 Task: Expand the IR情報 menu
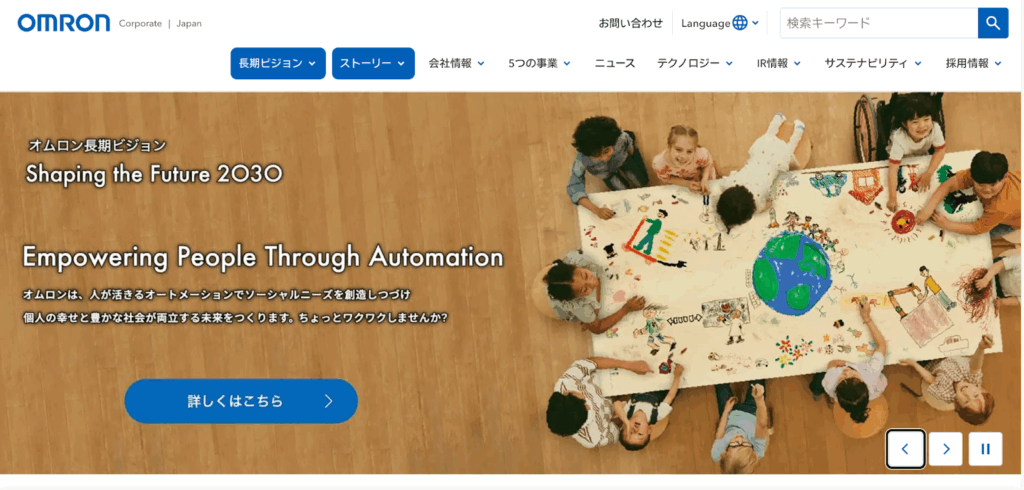click(779, 63)
